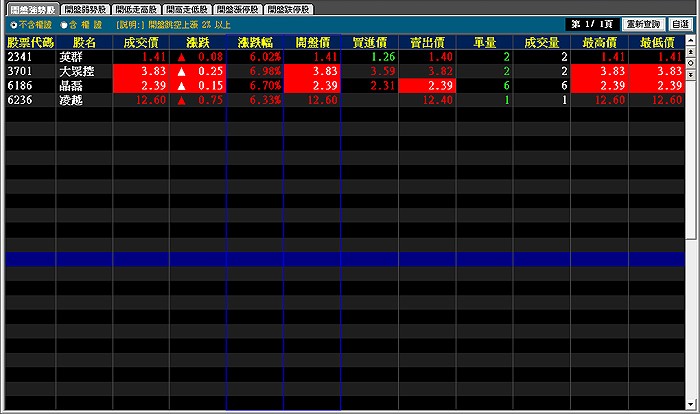Click the scrollbar down arrow at bottom
700x414 pixels.
tap(691, 405)
